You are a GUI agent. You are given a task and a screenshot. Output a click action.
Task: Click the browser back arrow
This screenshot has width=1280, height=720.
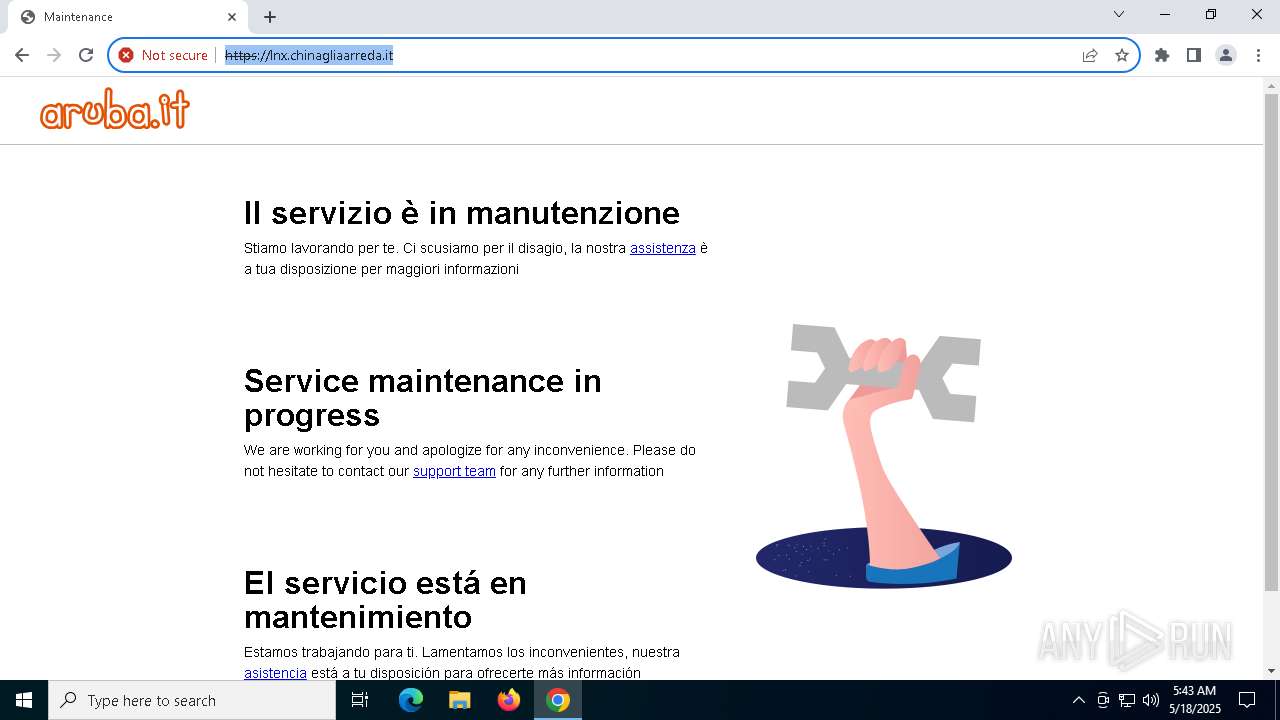22,55
